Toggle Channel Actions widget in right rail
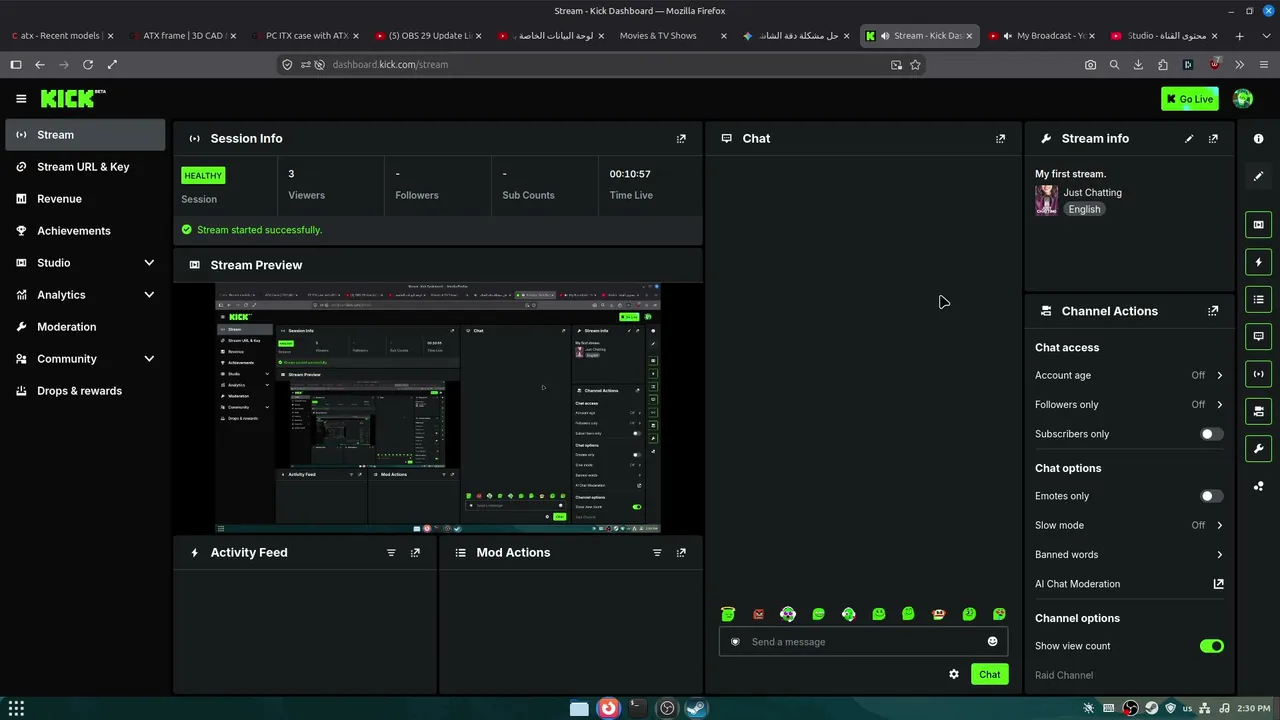 [1259, 411]
